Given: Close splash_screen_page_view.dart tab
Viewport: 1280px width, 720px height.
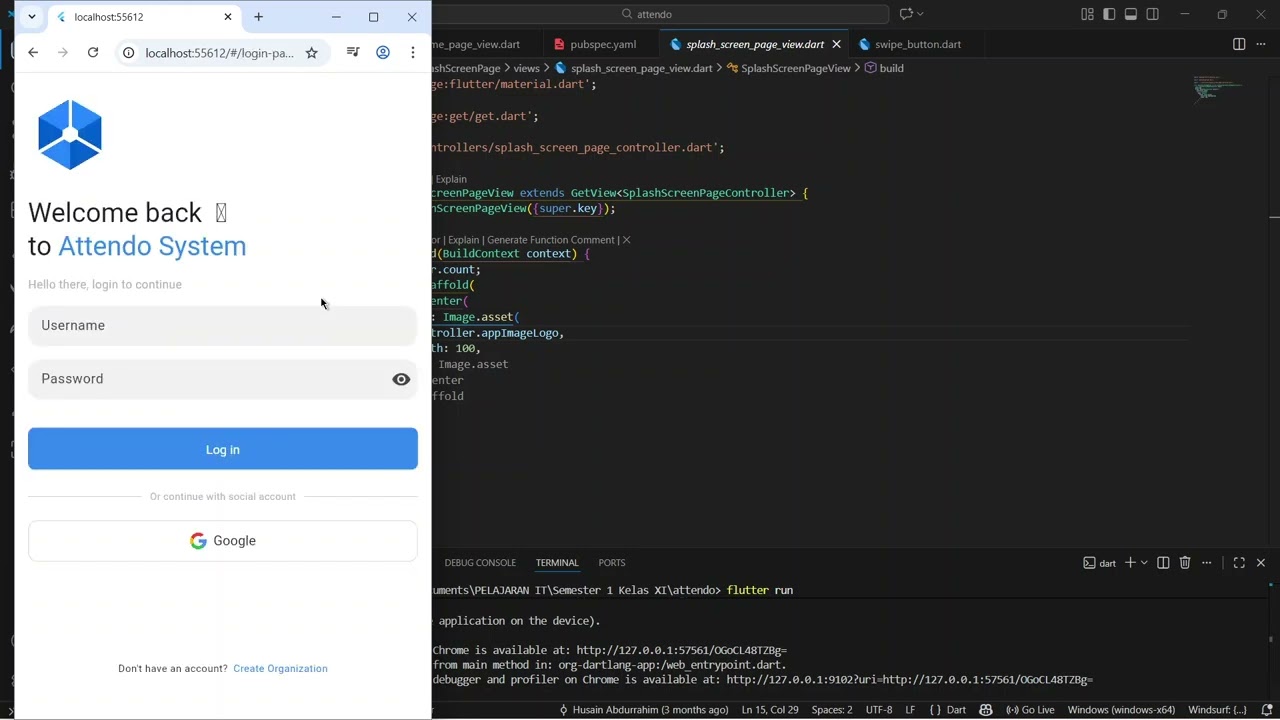Looking at the screenshot, I should (836, 45).
